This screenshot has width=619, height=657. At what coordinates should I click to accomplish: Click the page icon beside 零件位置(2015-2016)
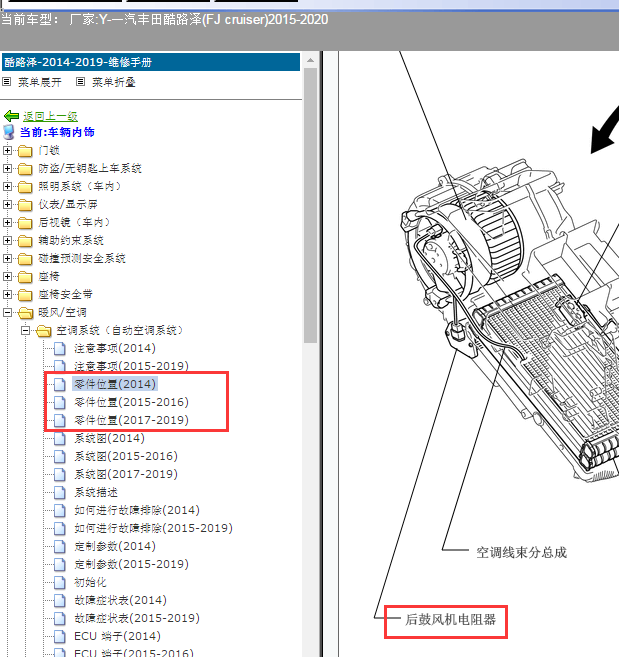click(60, 402)
